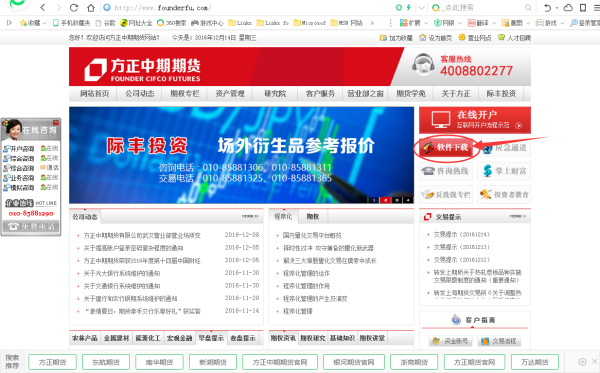Image resolution: width=600 pixels, height=373 pixels.
Task: Click the 方正中期期货官网 search suggestion
Action: click(280, 362)
